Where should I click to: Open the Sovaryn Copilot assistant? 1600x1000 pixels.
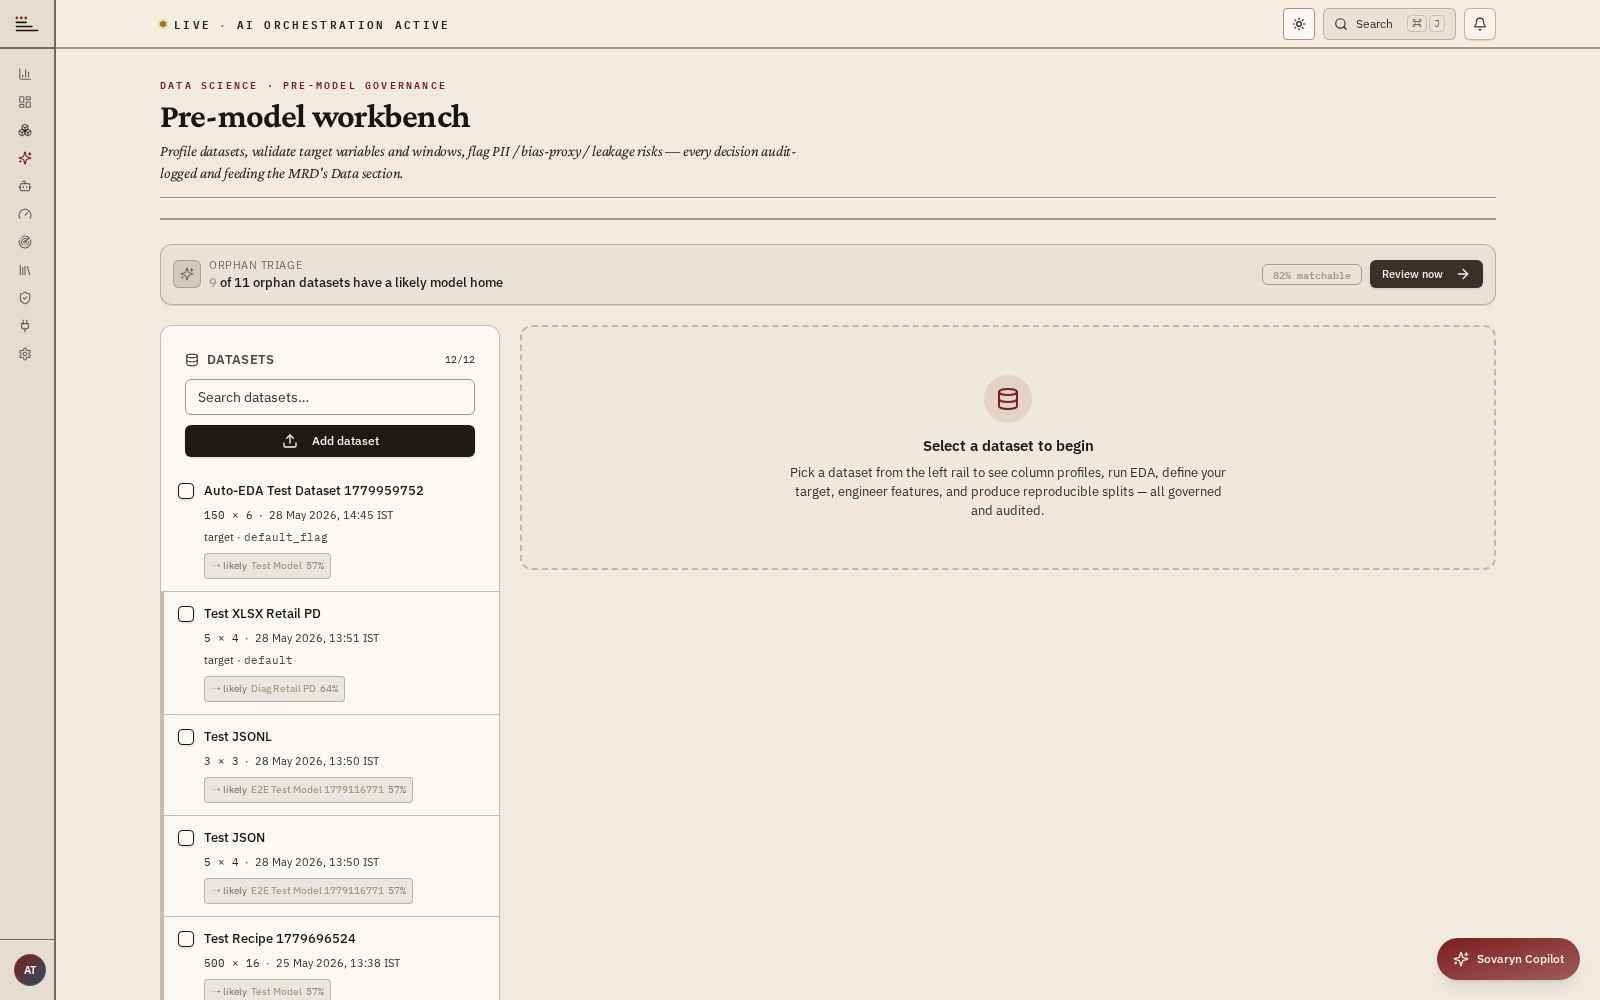[x=1508, y=959]
